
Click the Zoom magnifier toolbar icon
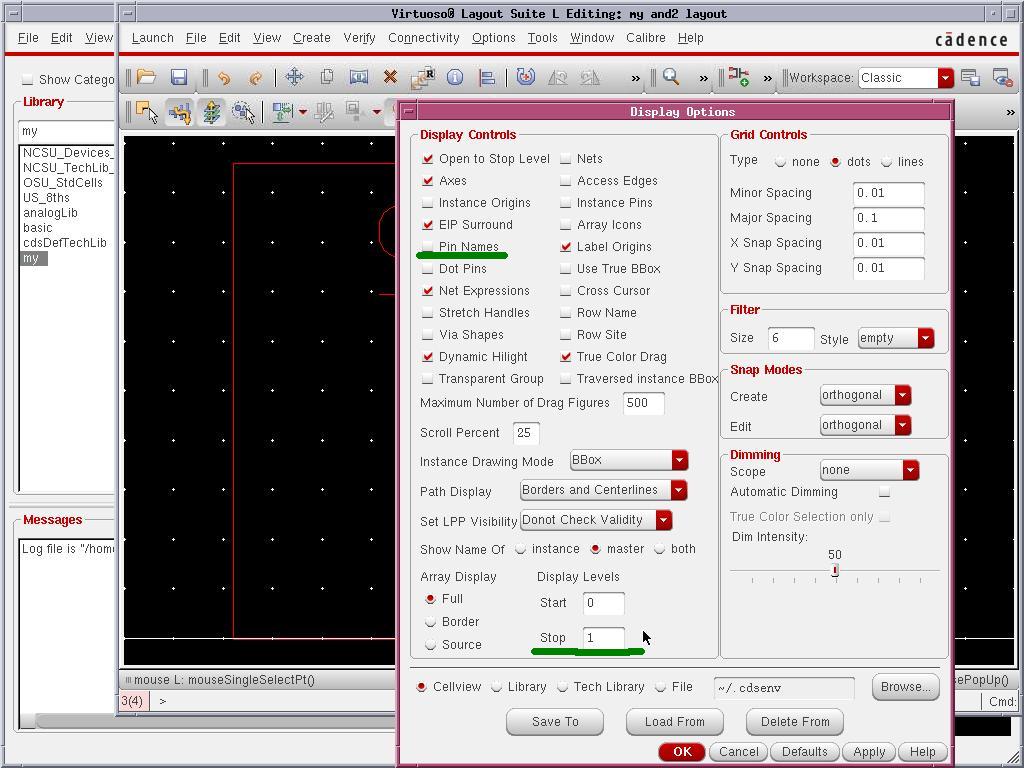pos(671,77)
